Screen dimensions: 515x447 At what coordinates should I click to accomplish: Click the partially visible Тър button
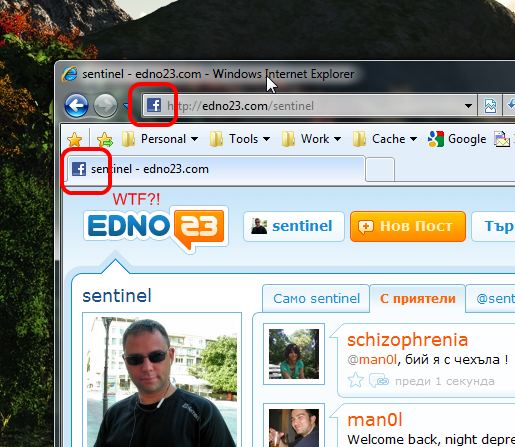(x=493, y=226)
